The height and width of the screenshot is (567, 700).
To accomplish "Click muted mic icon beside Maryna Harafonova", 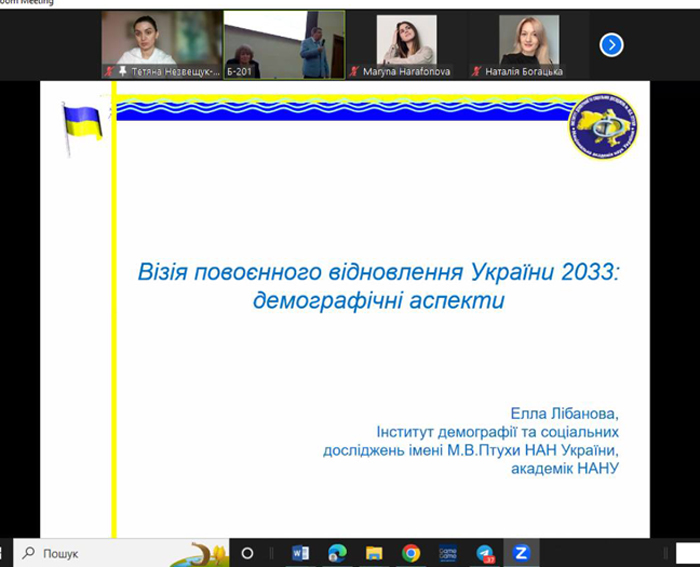I will click(x=354, y=71).
